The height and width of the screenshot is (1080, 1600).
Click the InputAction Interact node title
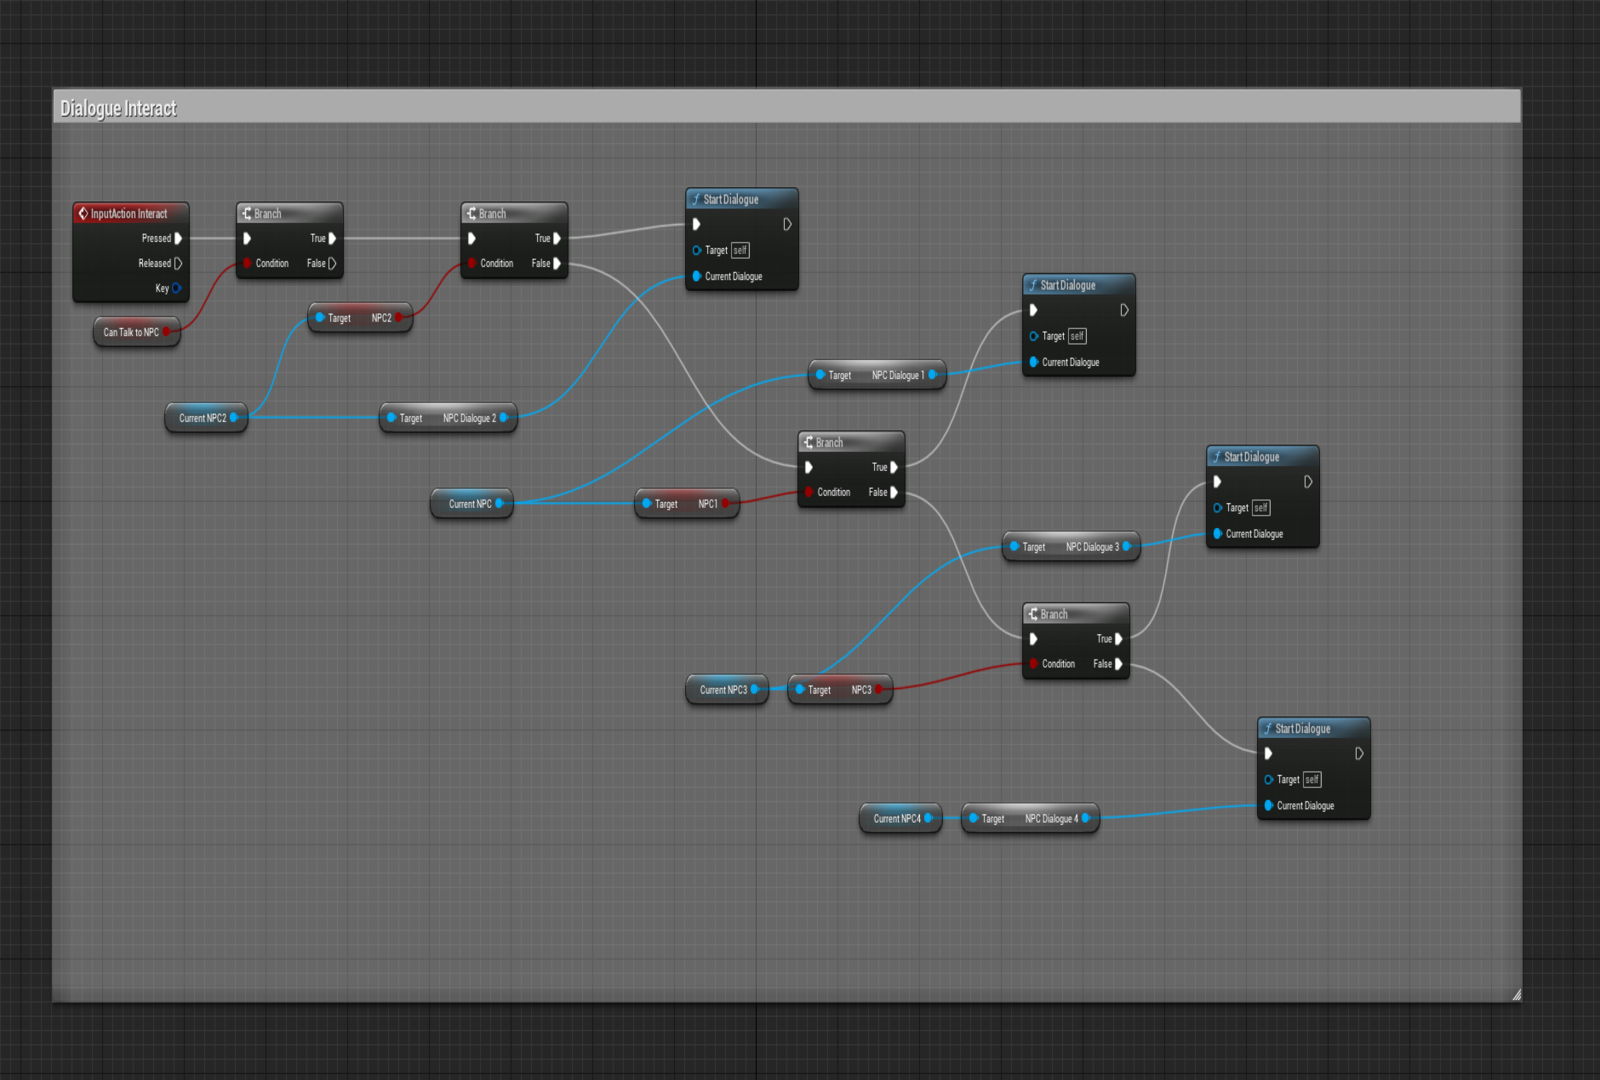click(129, 213)
